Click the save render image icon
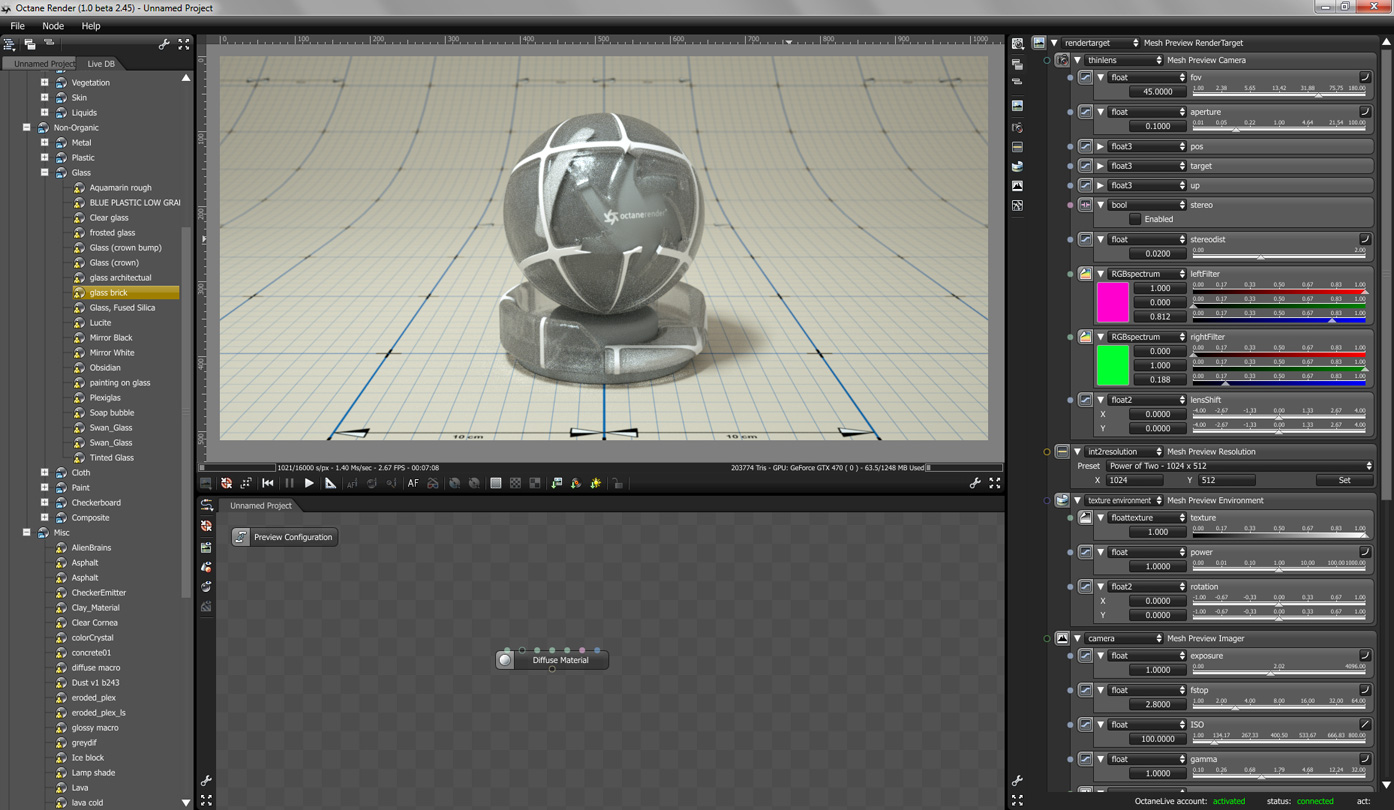1394x810 pixels. 557,483
